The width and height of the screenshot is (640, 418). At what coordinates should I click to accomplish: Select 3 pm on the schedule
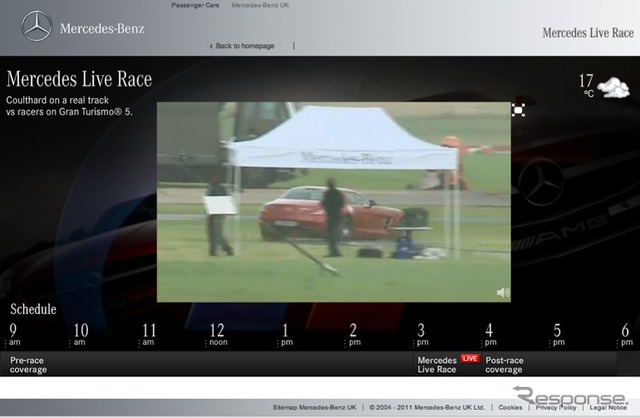point(422,334)
